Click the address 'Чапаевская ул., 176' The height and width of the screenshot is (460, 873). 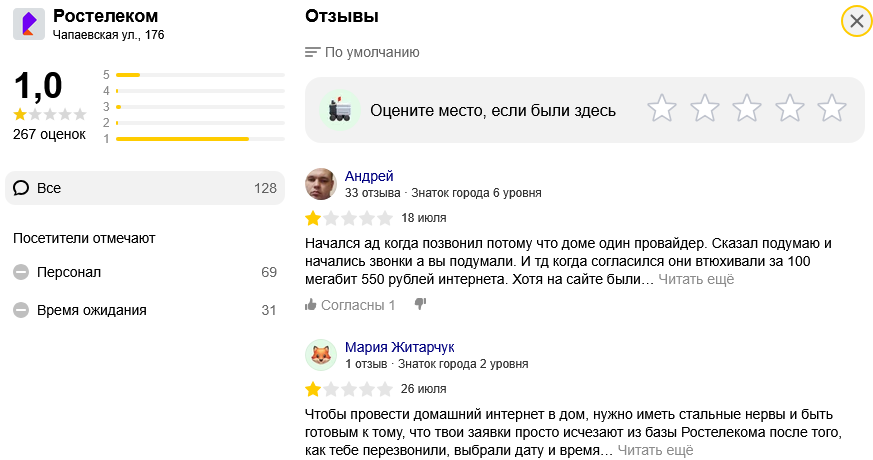pyautogui.click(x=109, y=35)
